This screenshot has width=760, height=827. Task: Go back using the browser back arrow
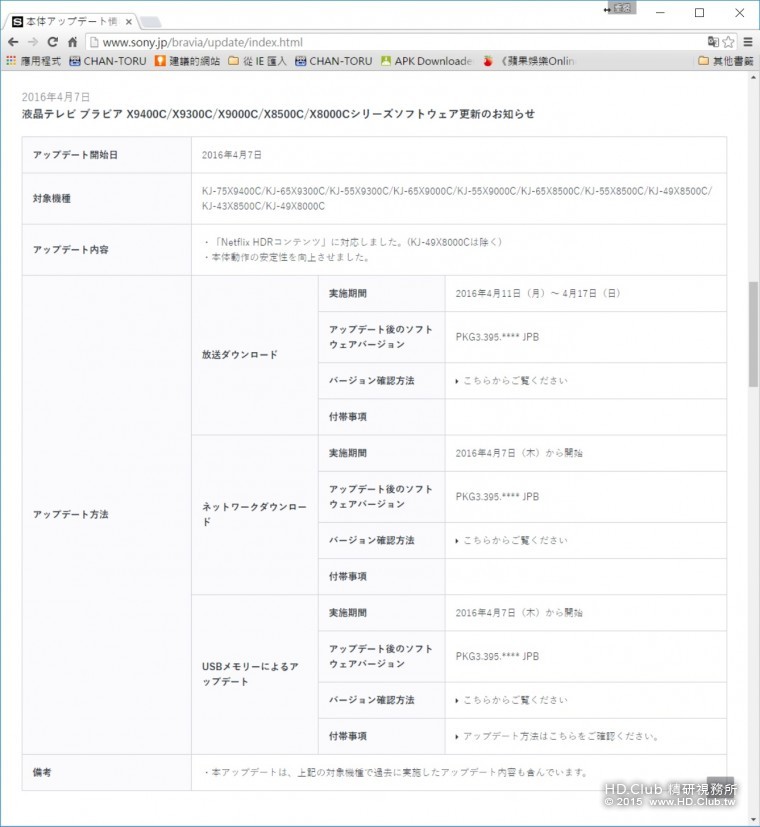pos(13,42)
